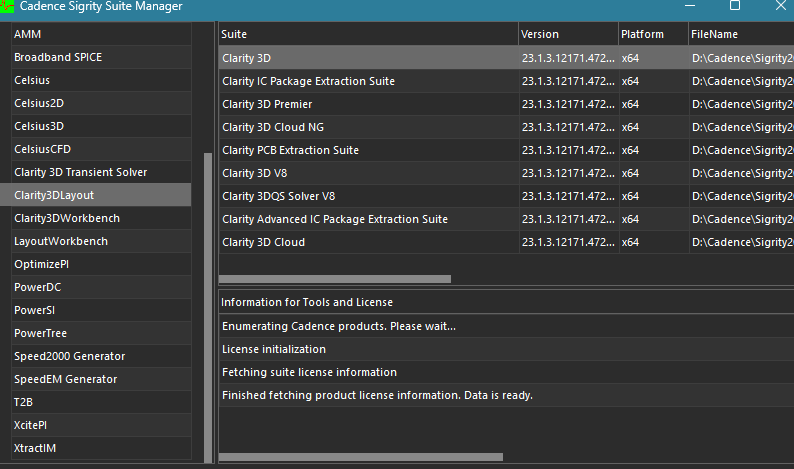794x469 pixels.
Task: Click the tool list vertical scrollbar thumb
Action: click(x=208, y=307)
